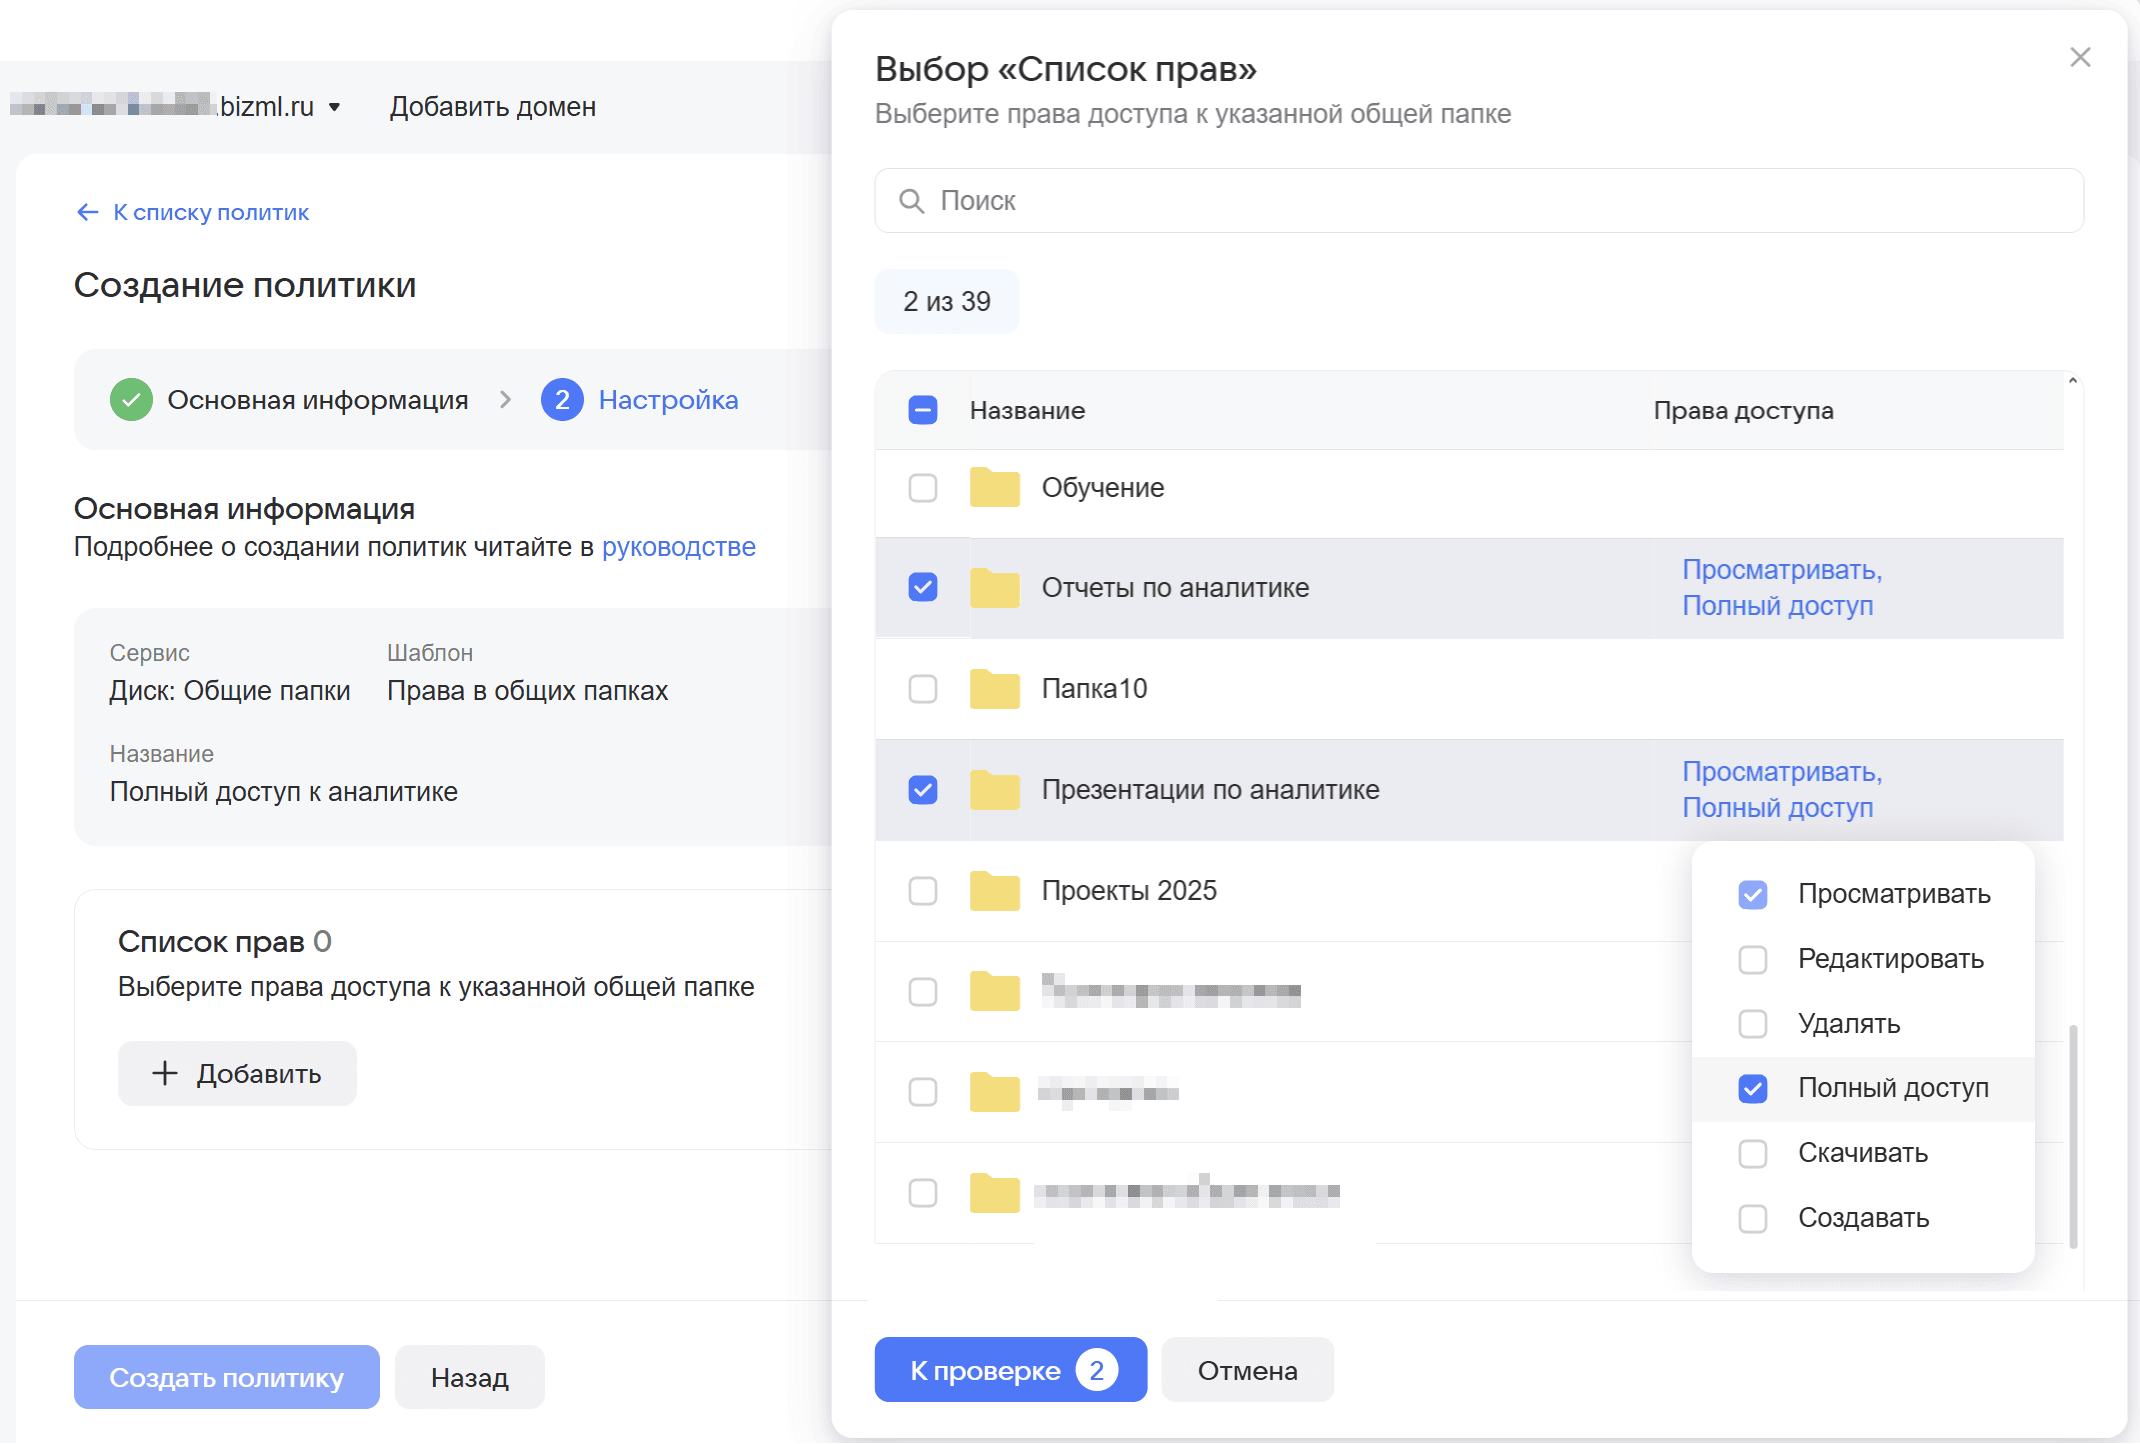Click the Папка10 folder icon
Image resolution: width=2140 pixels, height=1444 pixels.
pos(994,689)
